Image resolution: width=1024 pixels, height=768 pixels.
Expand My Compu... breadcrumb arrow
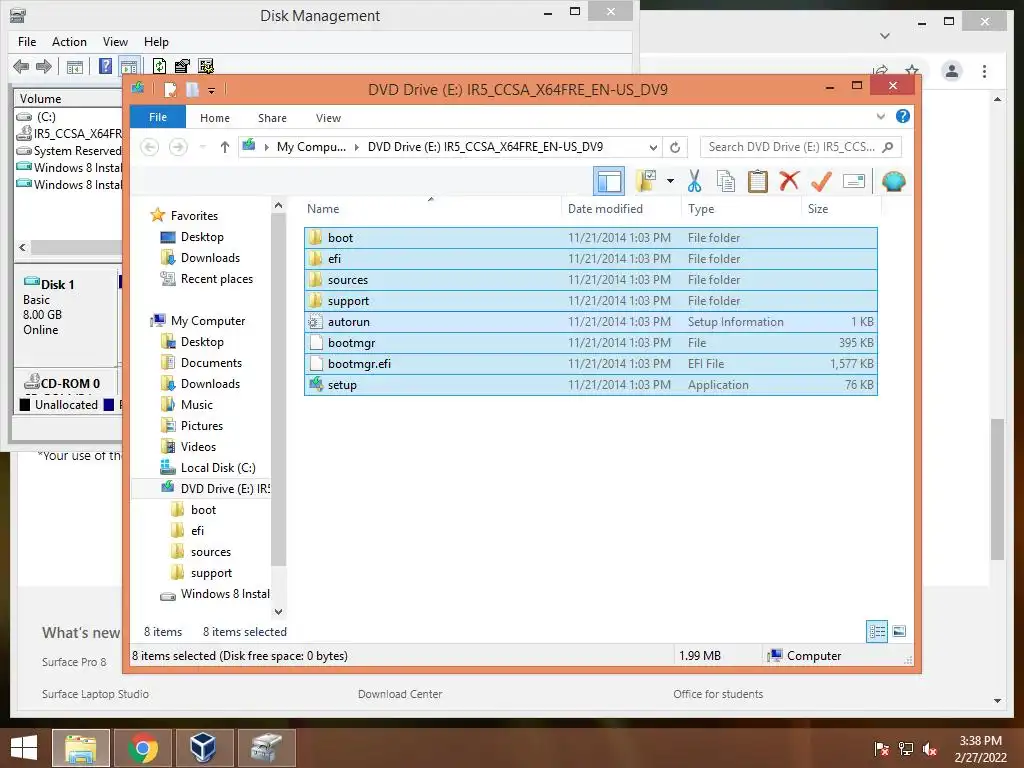[357, 147]
